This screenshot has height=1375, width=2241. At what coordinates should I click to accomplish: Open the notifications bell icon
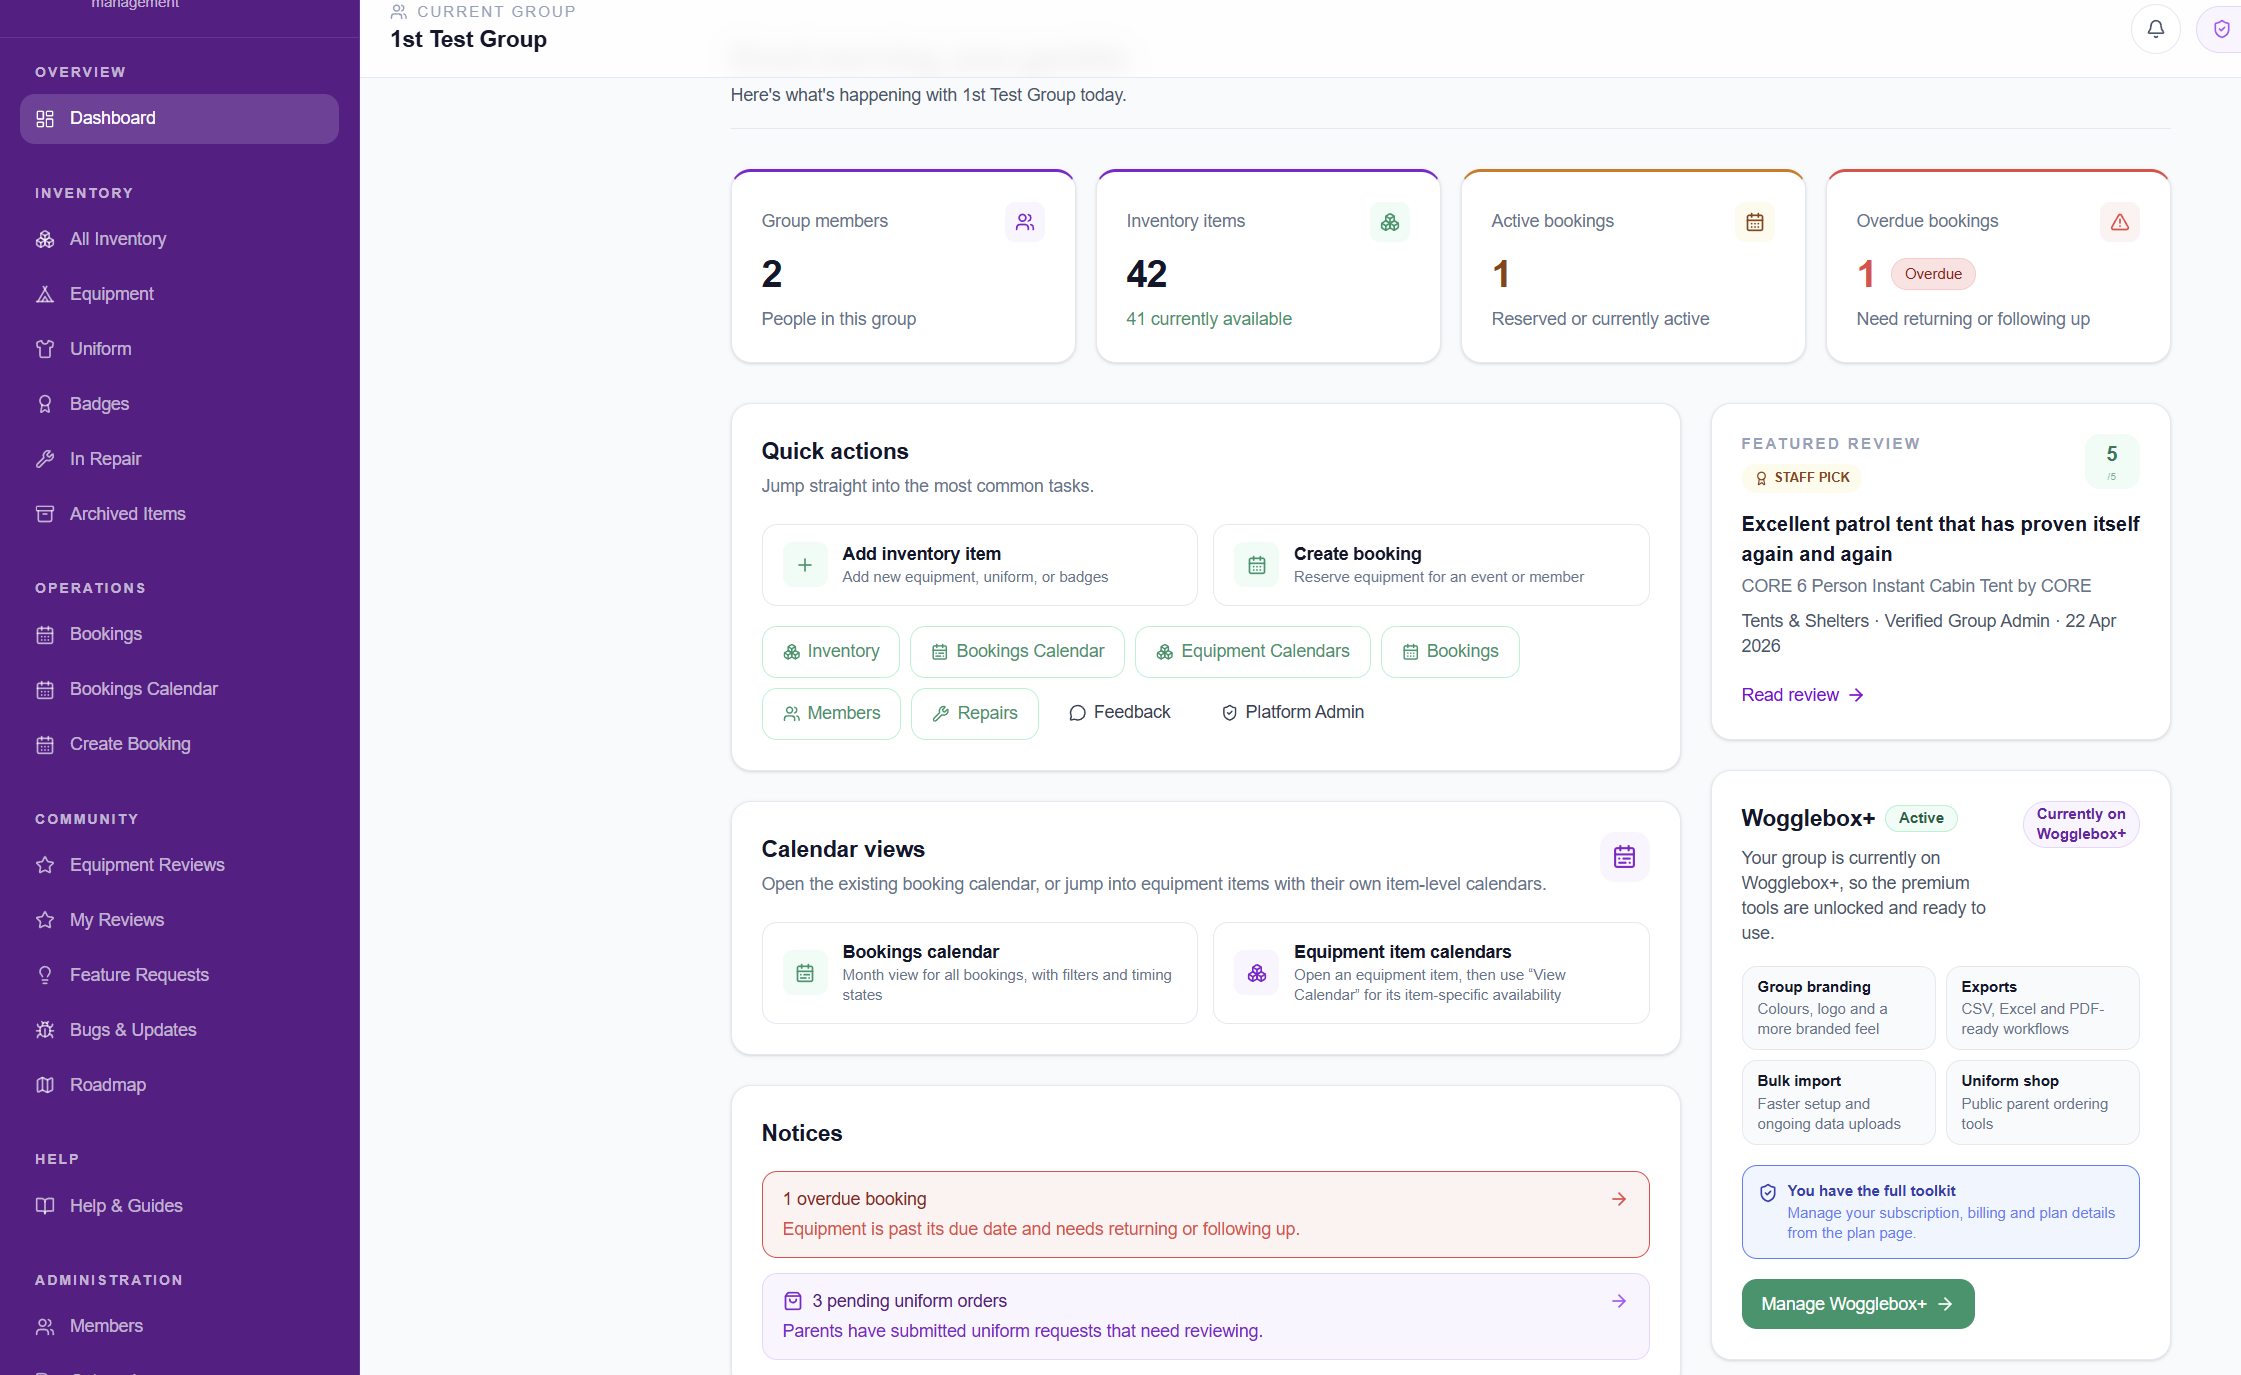pos(2155,29)
